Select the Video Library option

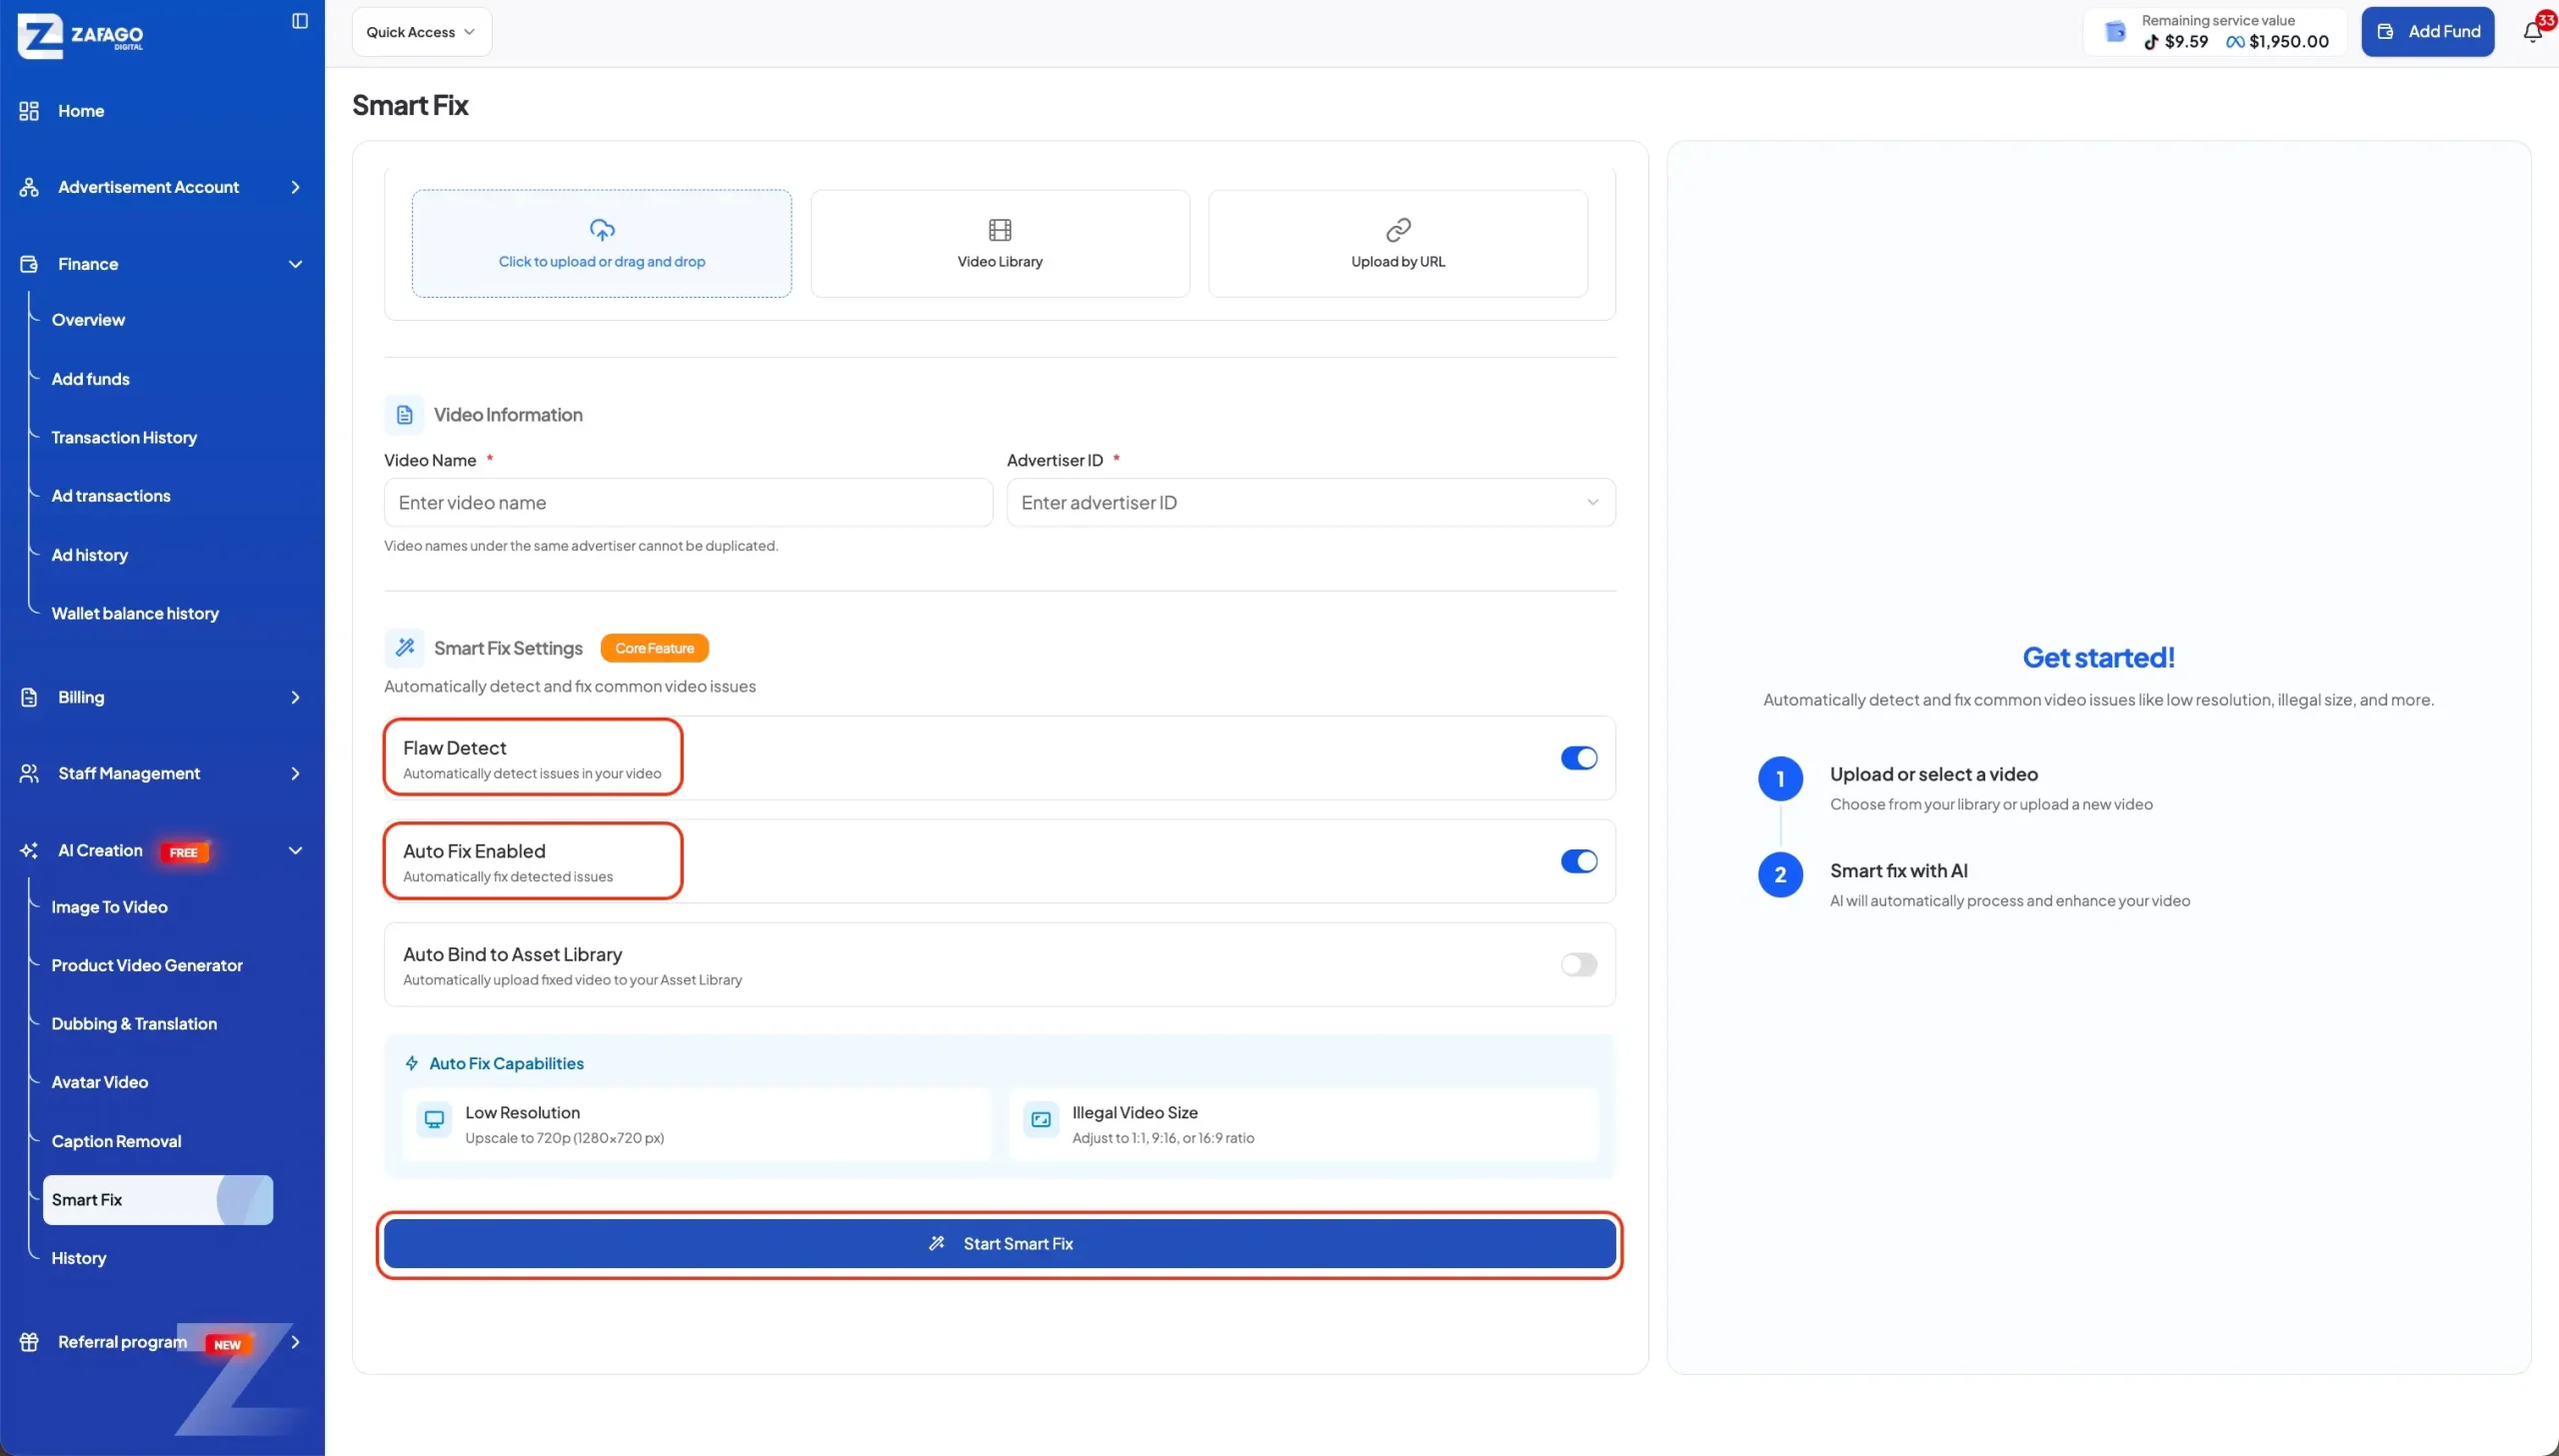[x=1000, y=243]
